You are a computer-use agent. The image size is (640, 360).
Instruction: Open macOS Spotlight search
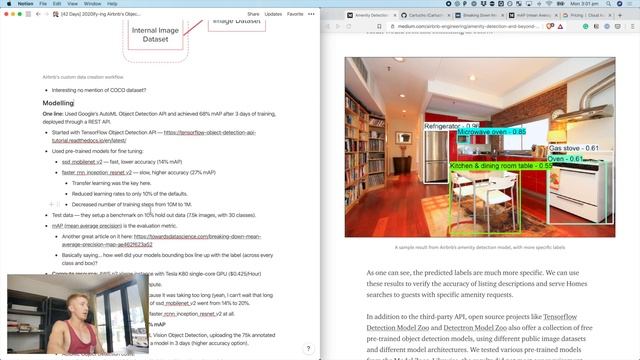pos(608,4)
